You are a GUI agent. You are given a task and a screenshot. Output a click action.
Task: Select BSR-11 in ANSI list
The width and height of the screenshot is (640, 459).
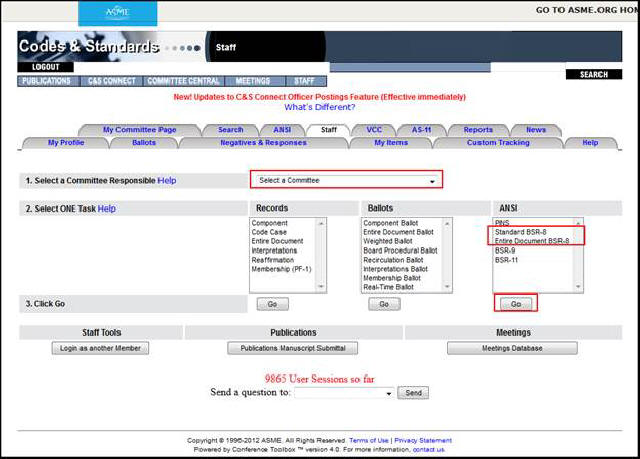click(x=506, y=260)
